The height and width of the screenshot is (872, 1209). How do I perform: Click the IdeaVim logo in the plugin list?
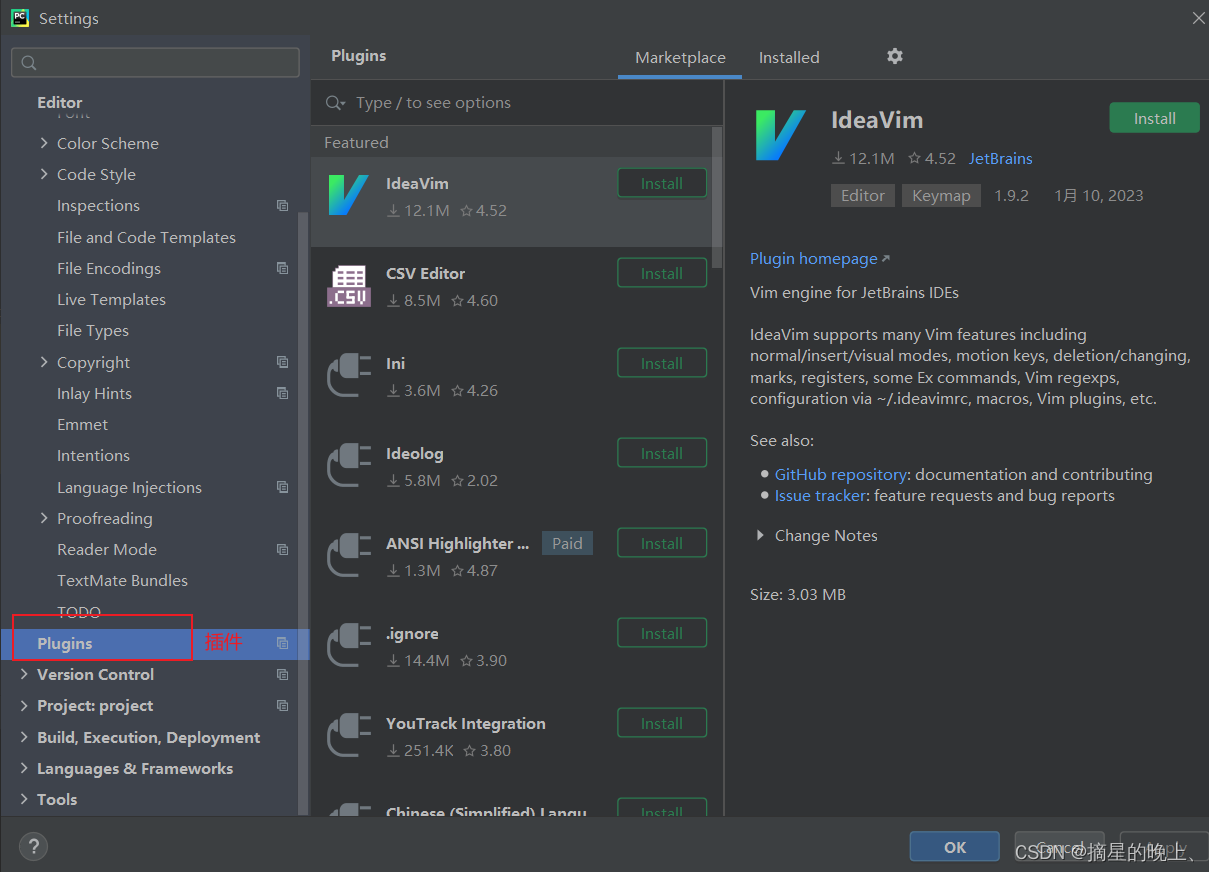[x=348, y=195]
